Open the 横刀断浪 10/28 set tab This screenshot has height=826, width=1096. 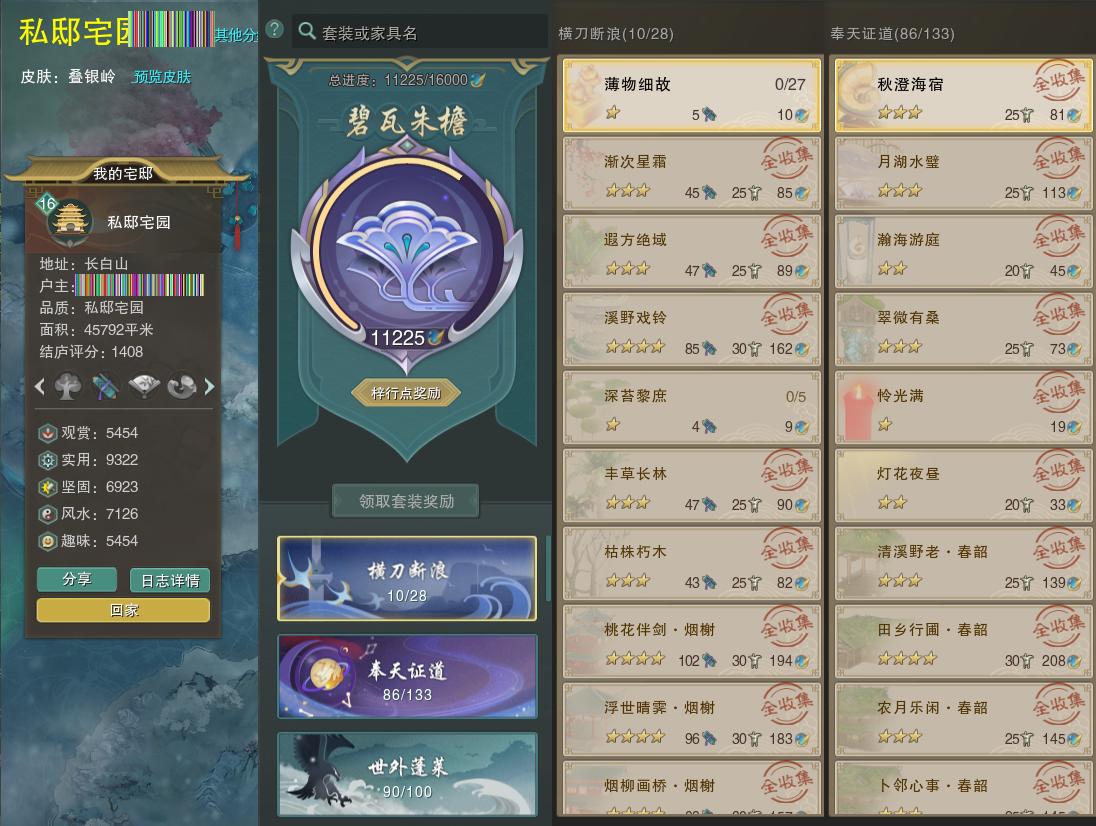[x=407, y=579]
